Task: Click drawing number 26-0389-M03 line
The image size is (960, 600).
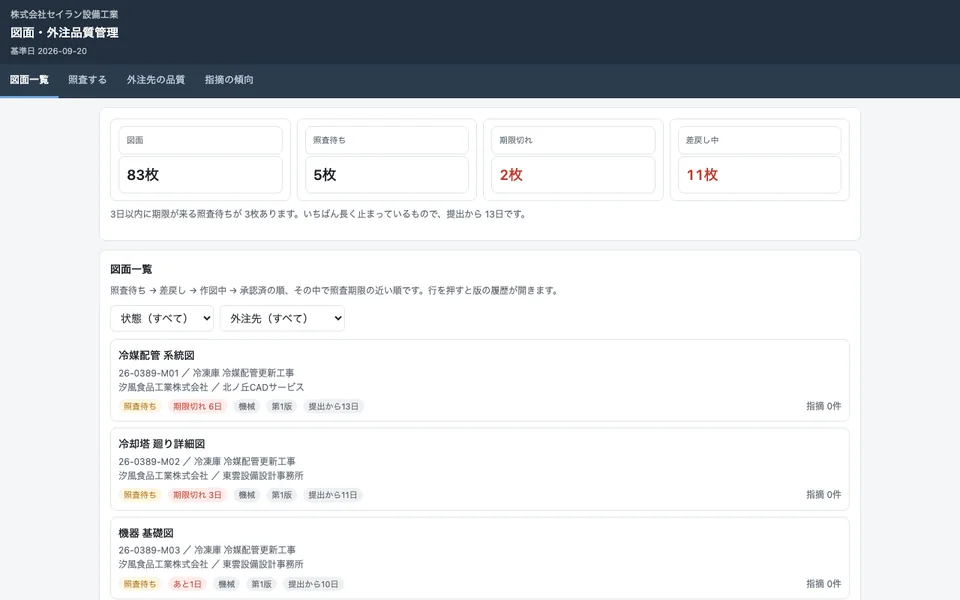Action: (x=207, y=550)
